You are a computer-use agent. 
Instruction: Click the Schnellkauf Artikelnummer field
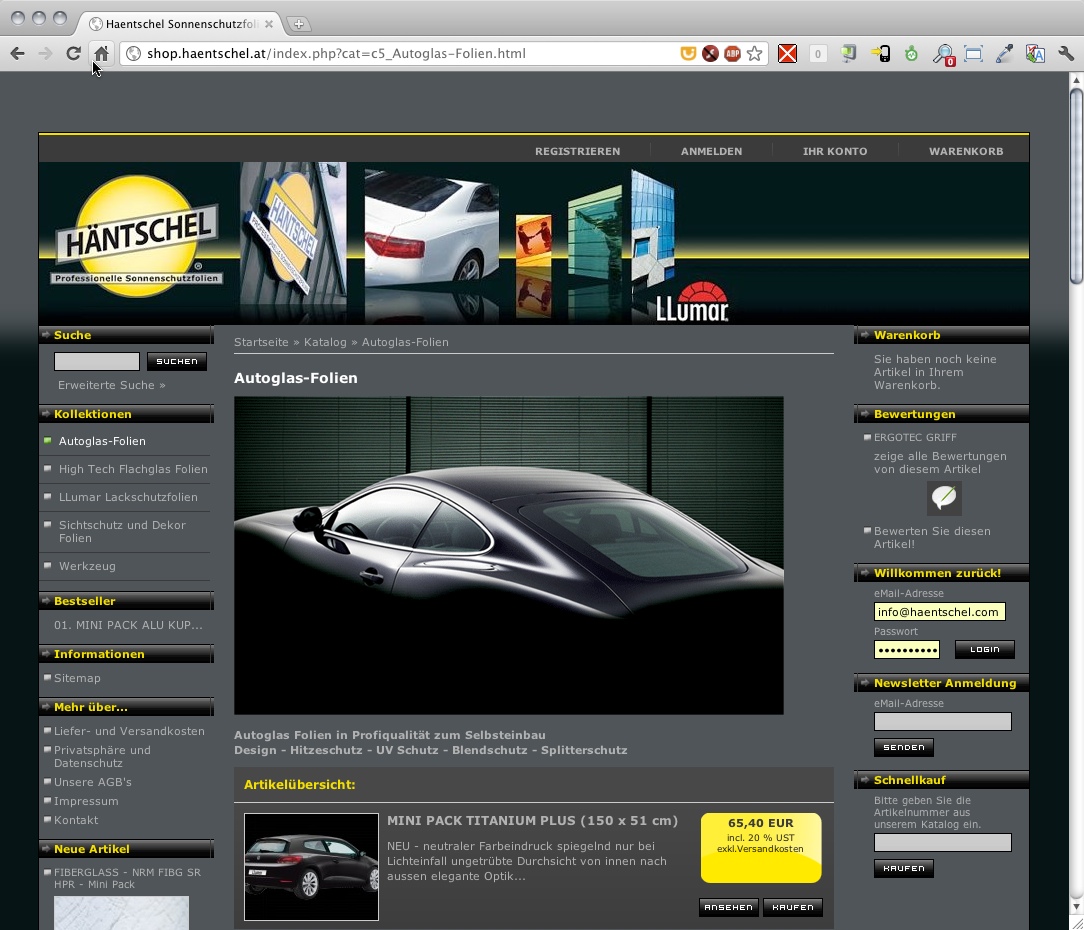pos(942,842)
